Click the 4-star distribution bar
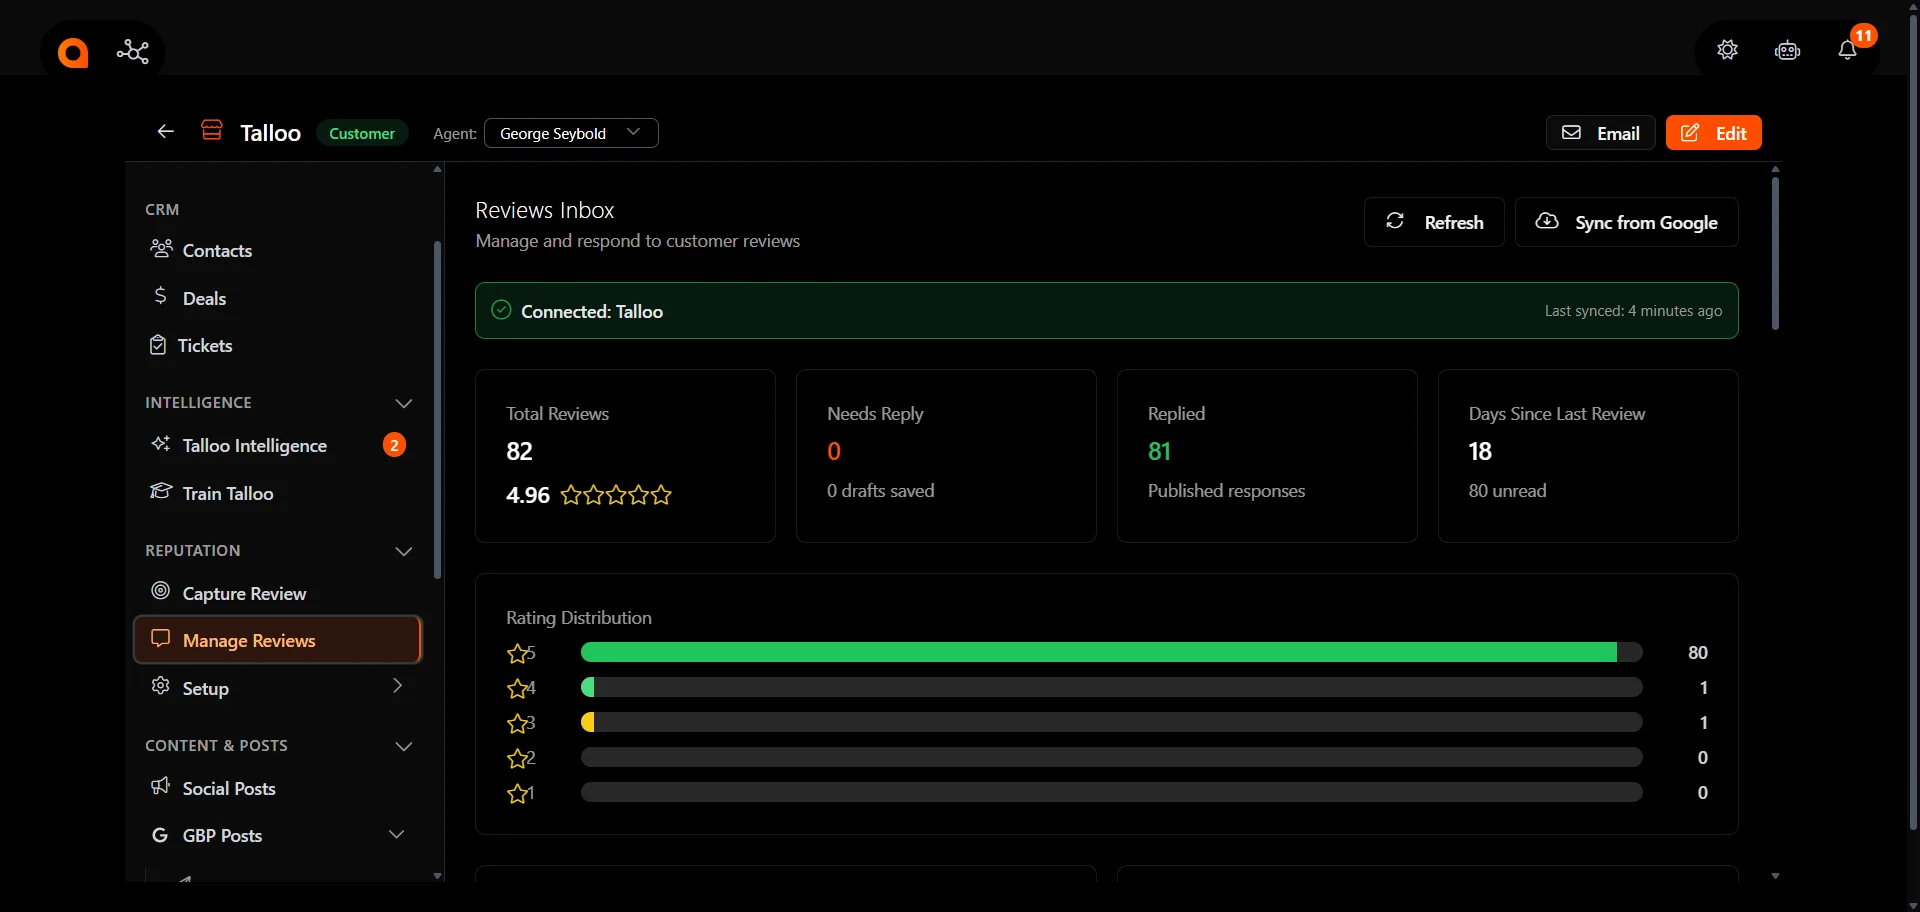Screen dimensions: 1920x912 pyautogui.click(x=1111, y=687)
